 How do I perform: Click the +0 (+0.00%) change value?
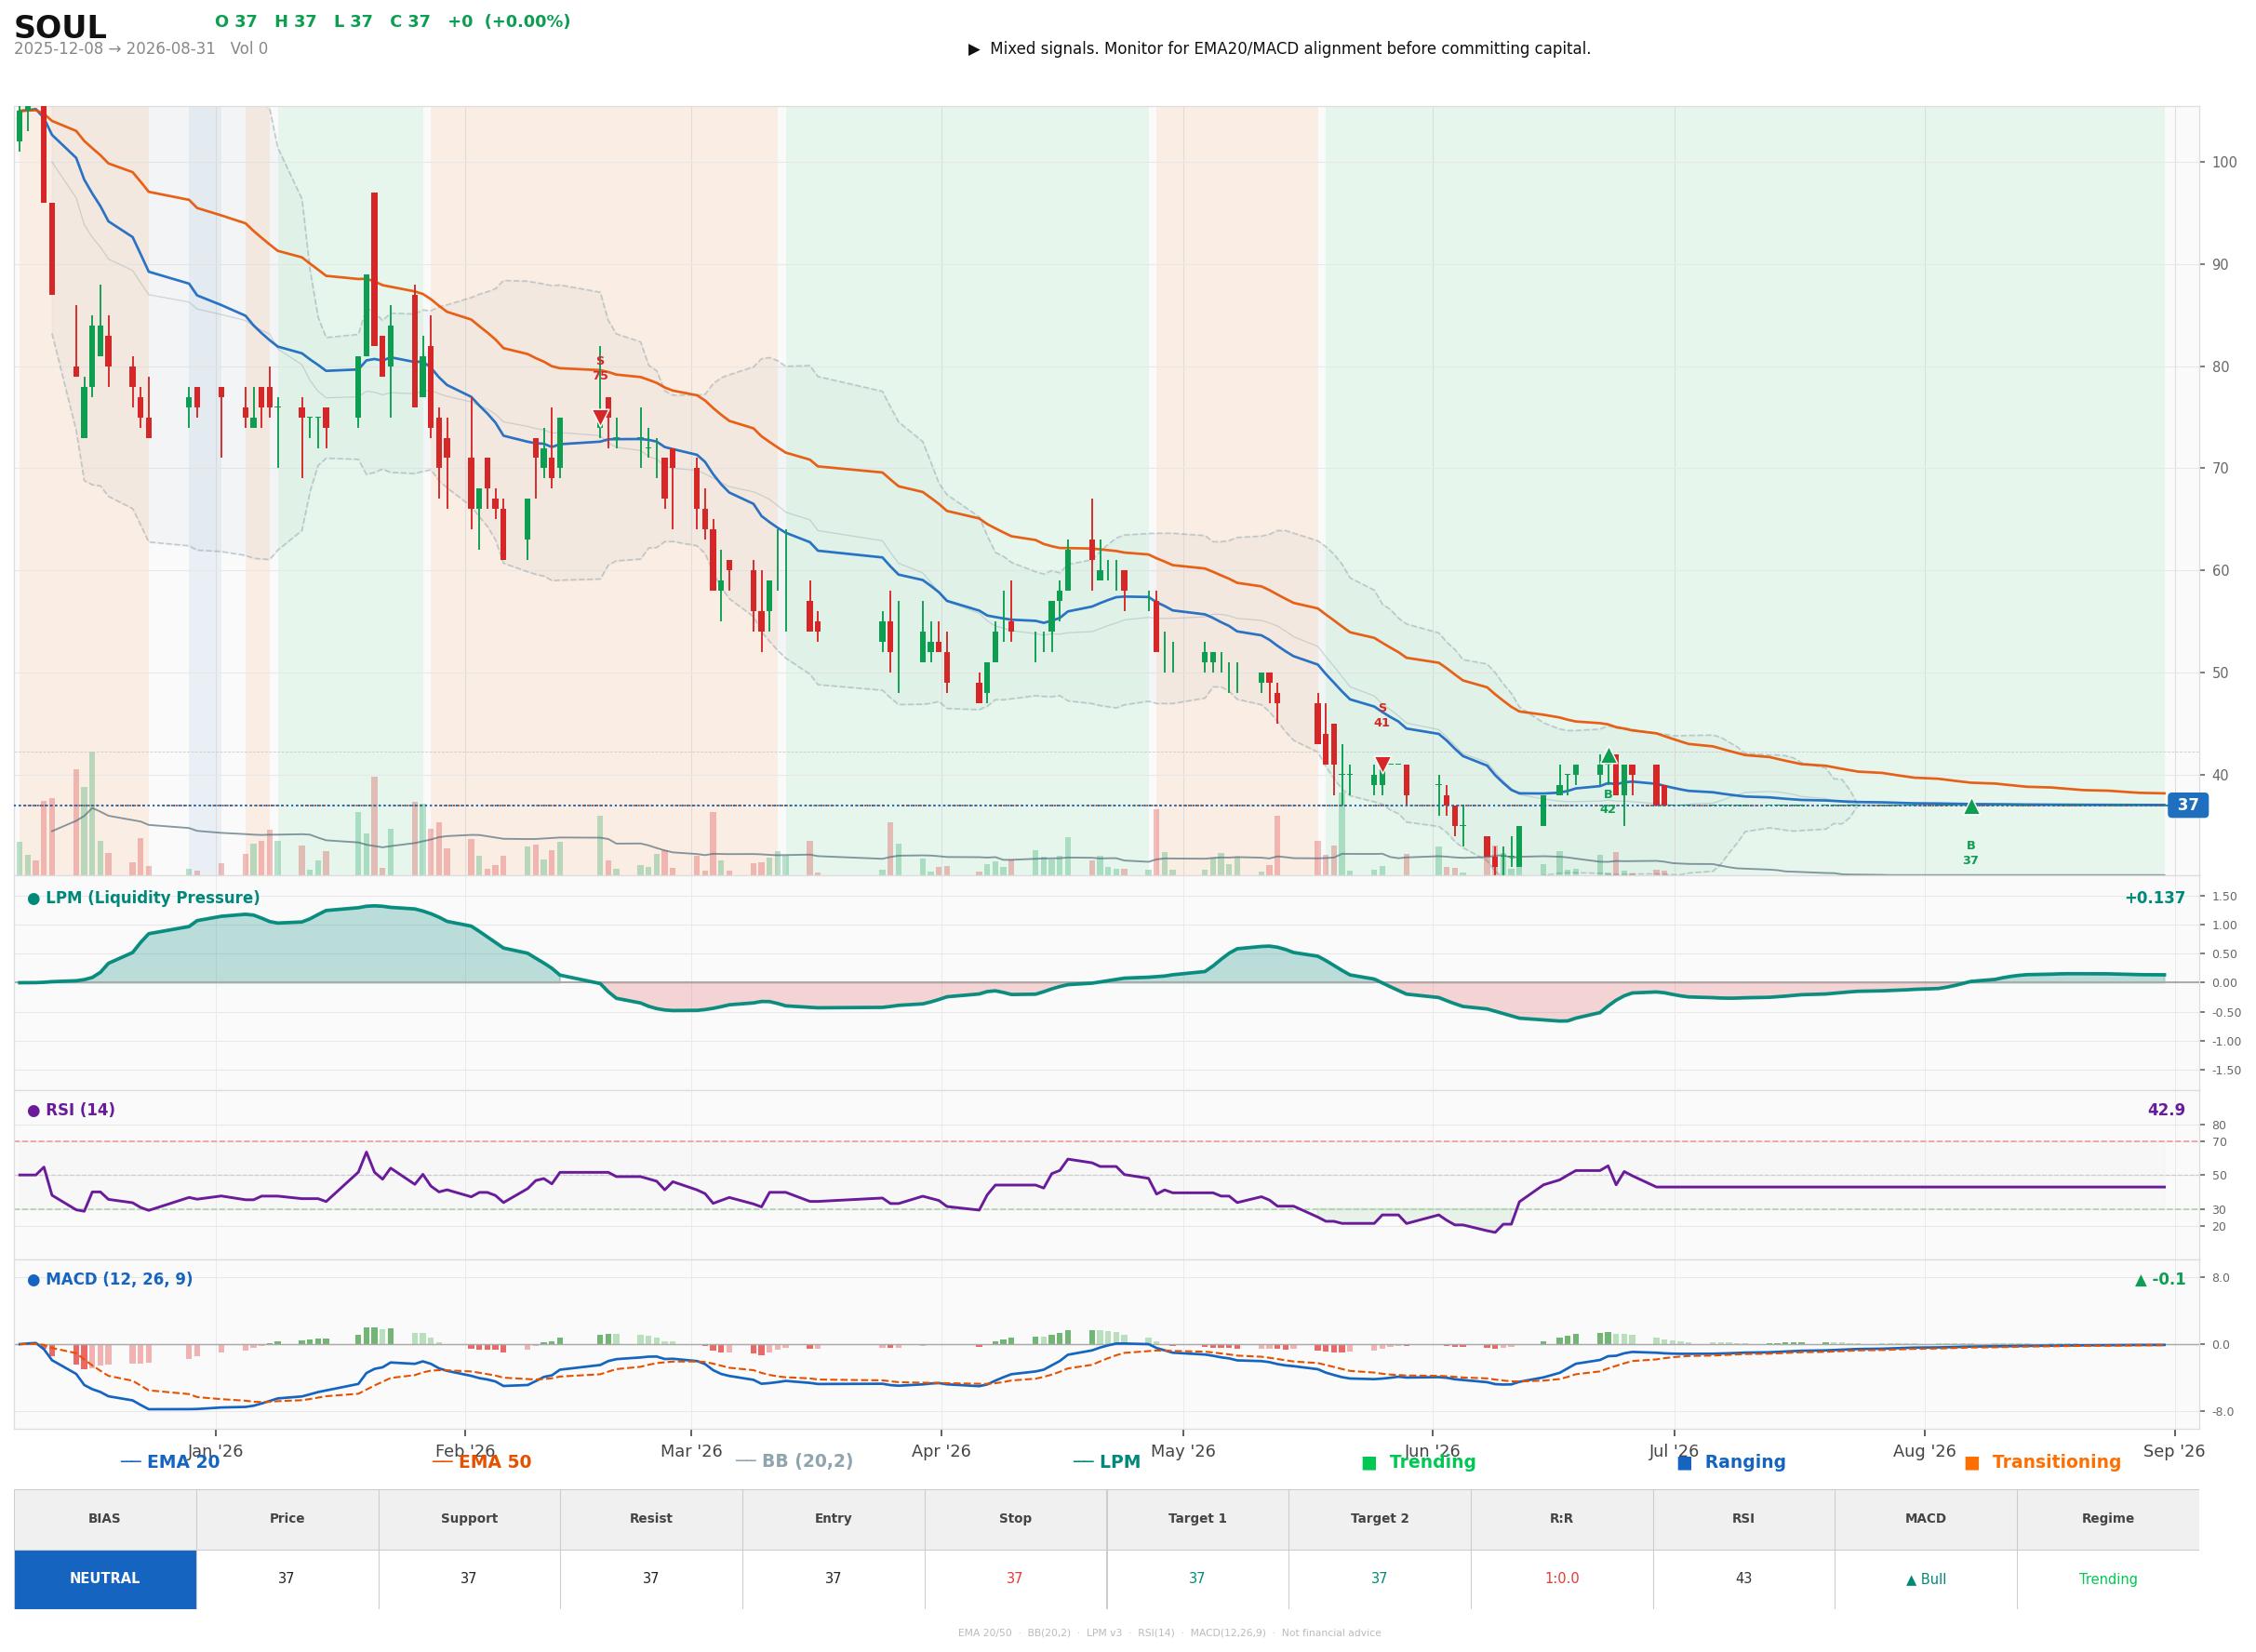(x=509, y=22)
